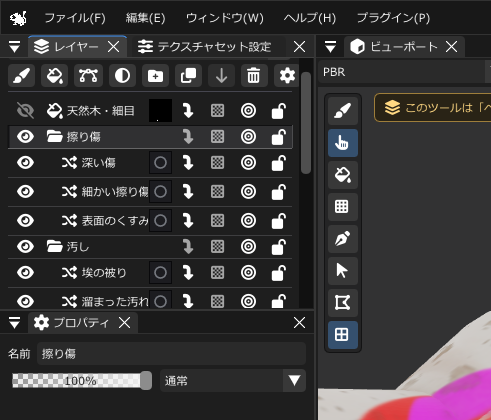Select the brush tool in viewport toolbar
Screen dimensions: 491x420
[343, 111]
